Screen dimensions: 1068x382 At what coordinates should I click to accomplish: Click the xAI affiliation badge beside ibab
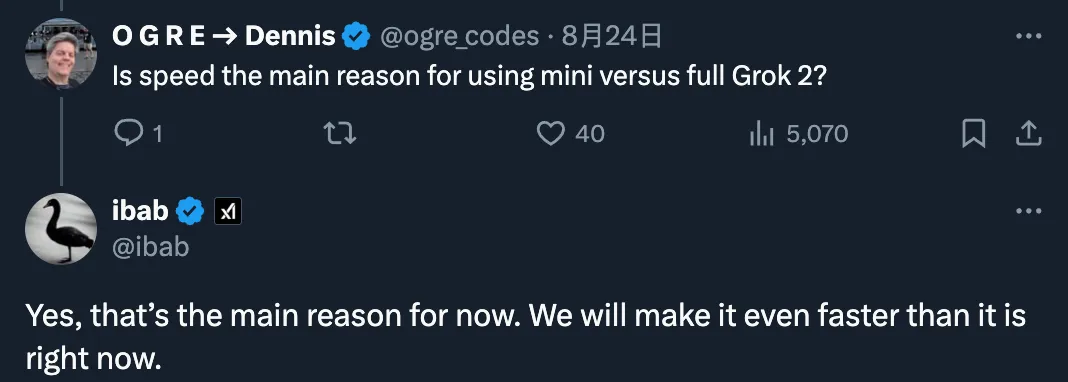(x=227, y=212)
